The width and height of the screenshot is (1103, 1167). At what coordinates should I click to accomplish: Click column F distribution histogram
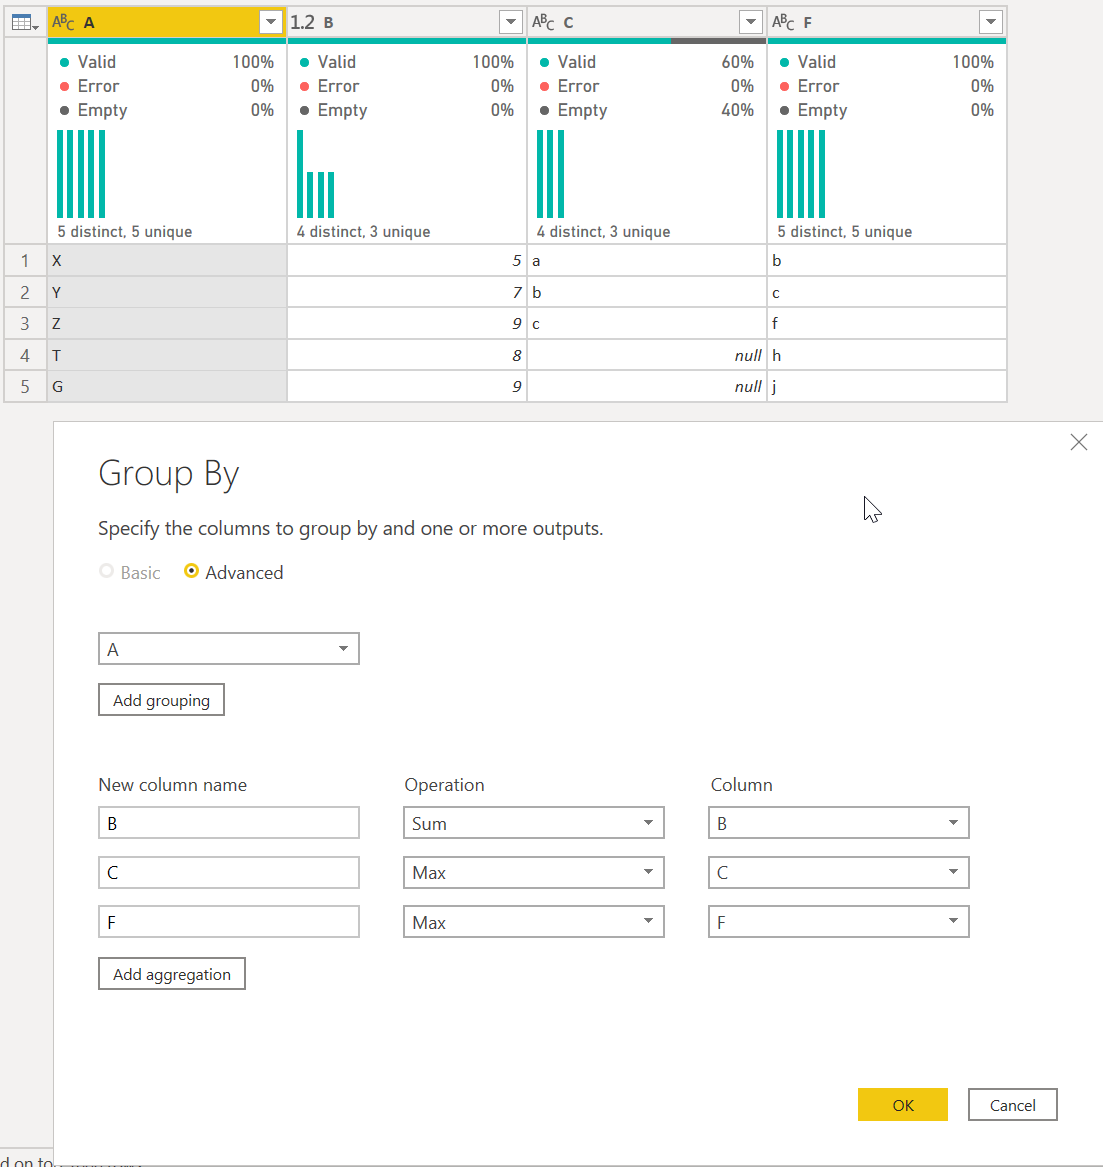coord(801,174)
